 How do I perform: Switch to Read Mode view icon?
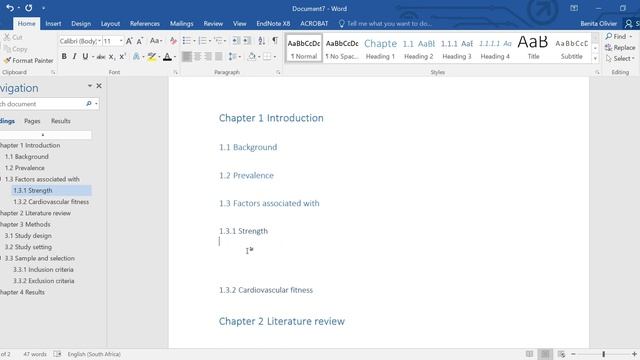pos(529,354)
